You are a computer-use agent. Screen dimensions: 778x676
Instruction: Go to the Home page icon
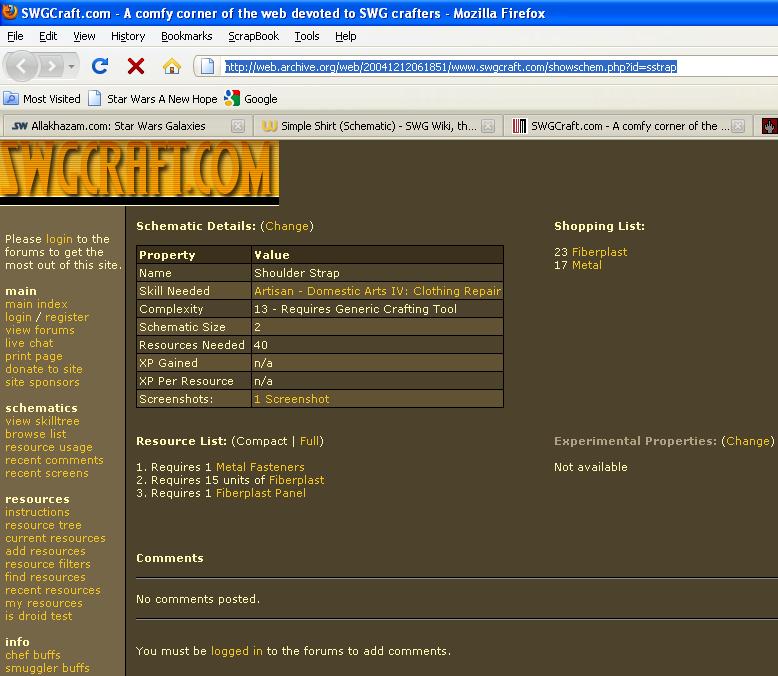[x=172, y=67]
